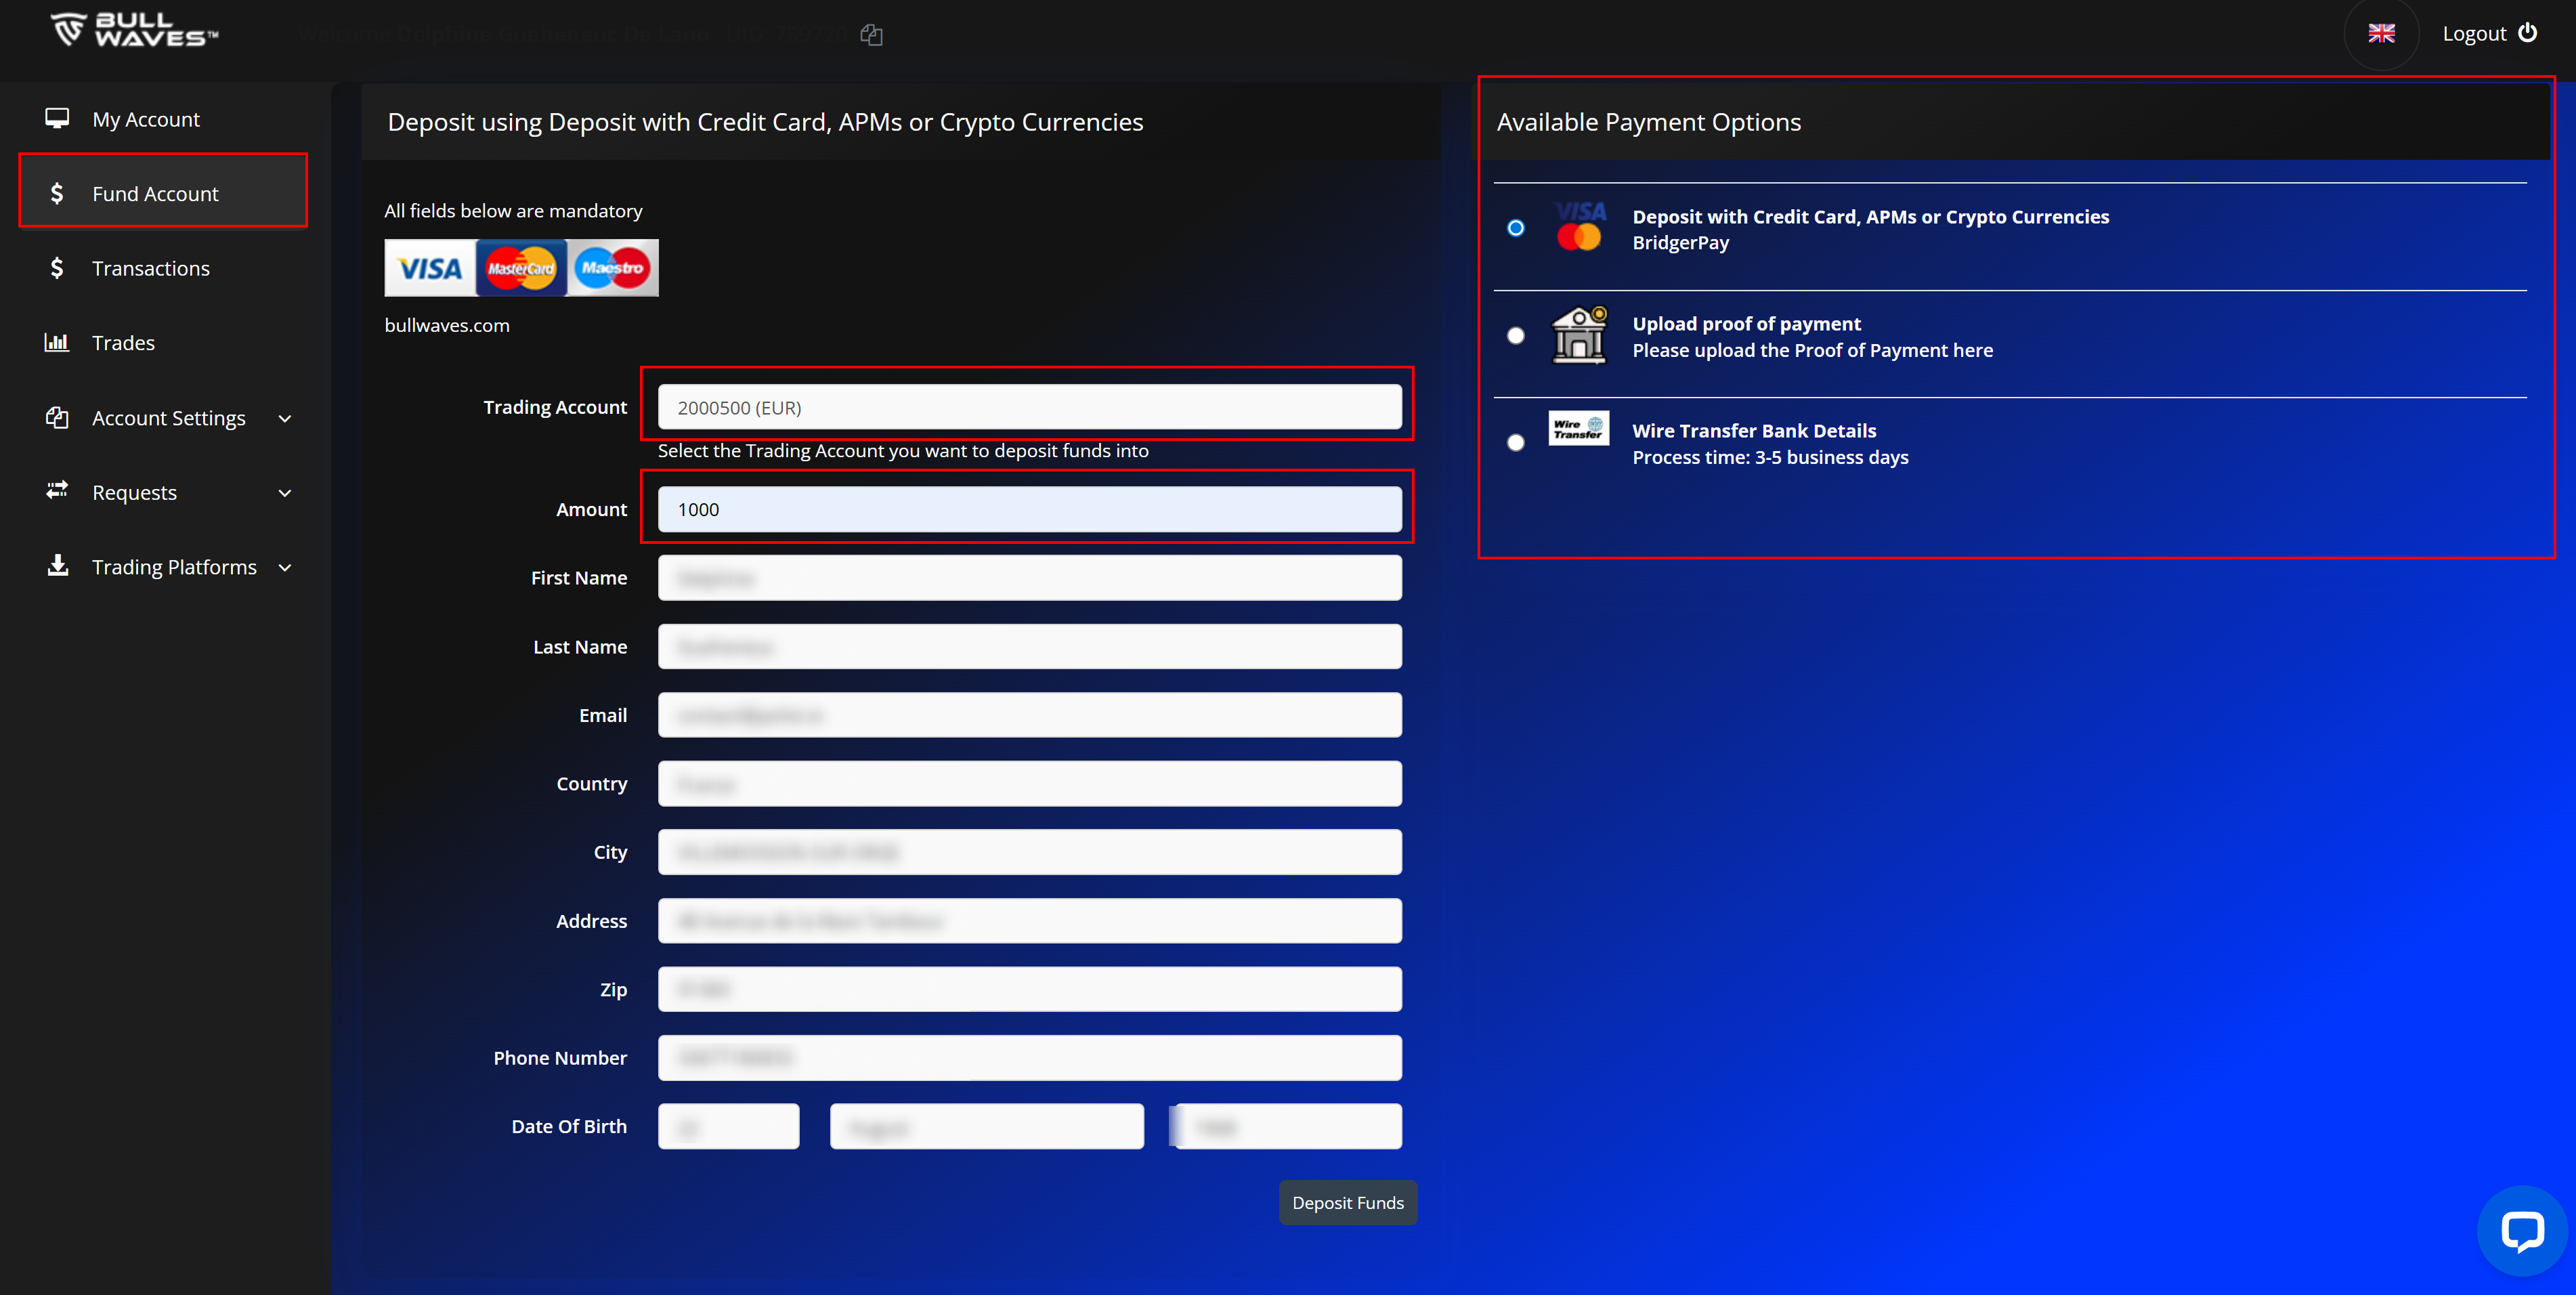Image resolution: width=2576 pixels, height=1295 pixels.
Task: Expand Account Settings menu
Action: [168, 418]
